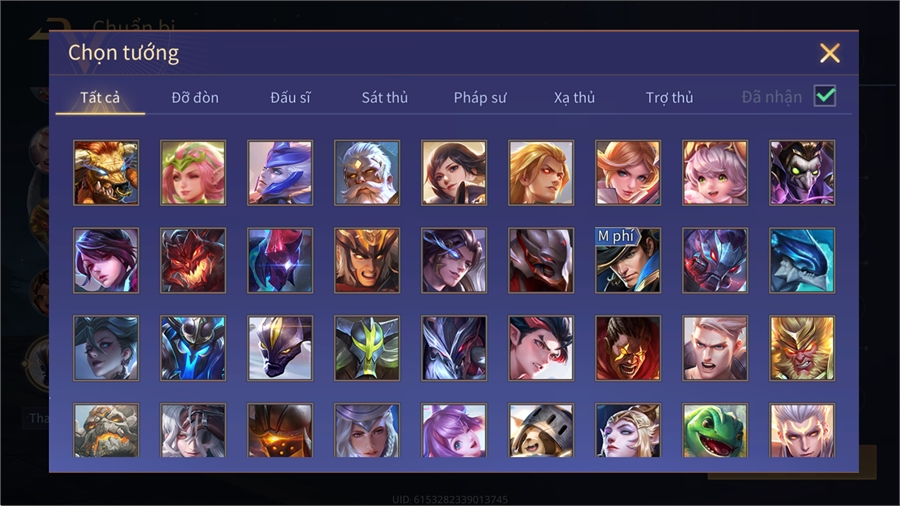Open the Sát thủ tab
The image size is (900, 506).
[385, 98]
